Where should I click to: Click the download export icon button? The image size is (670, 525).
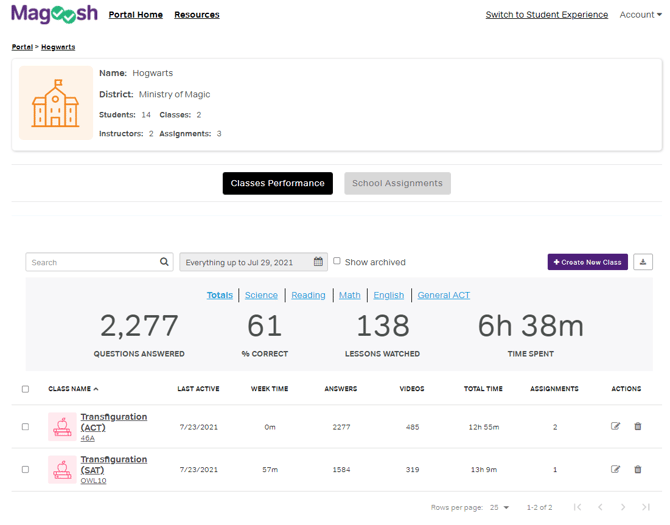pyautogui.click(x=642, y=262)
